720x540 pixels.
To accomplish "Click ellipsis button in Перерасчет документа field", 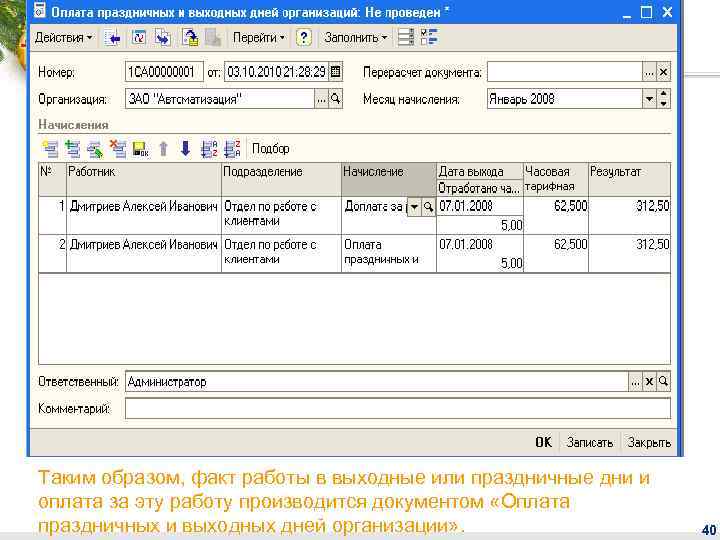I will [x=649, y=72].
